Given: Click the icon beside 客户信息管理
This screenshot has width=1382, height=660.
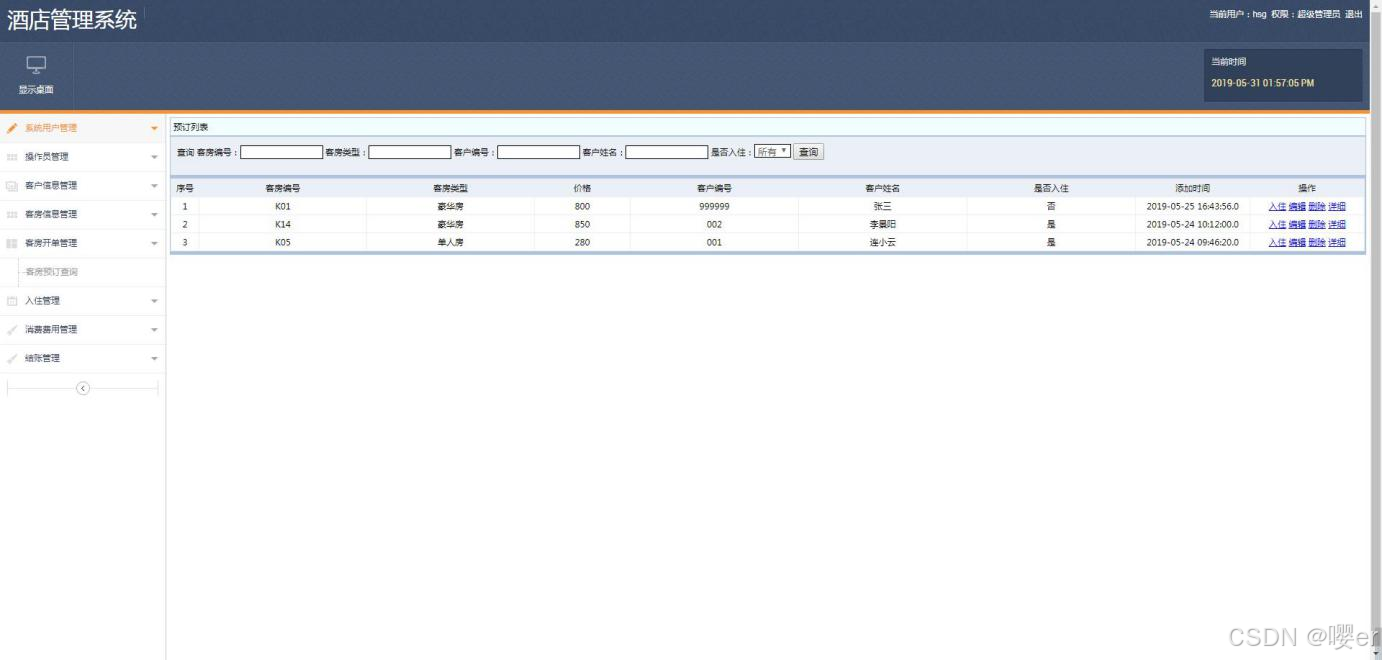Looking at the screenshot, I should point(12,186).
